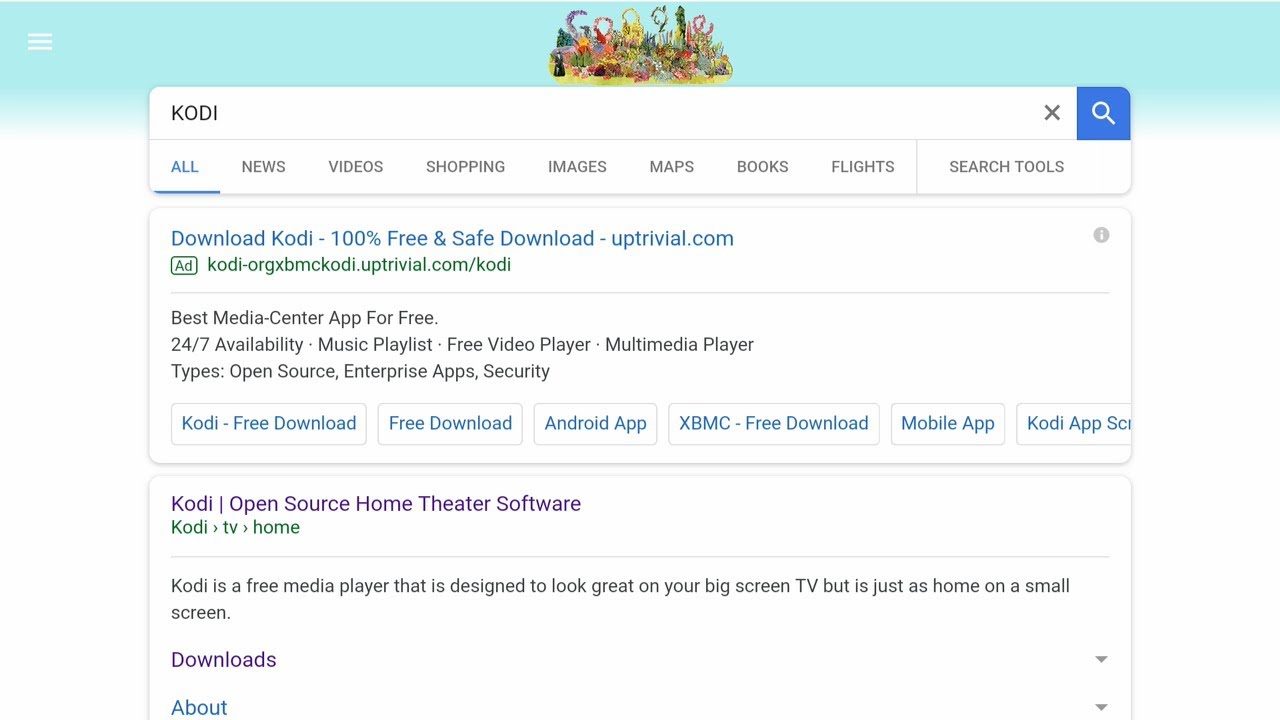The height and width of the screenshot is (720, 1280).
Task: Click the blue magnifier search button
Action: coord(1103,113)
